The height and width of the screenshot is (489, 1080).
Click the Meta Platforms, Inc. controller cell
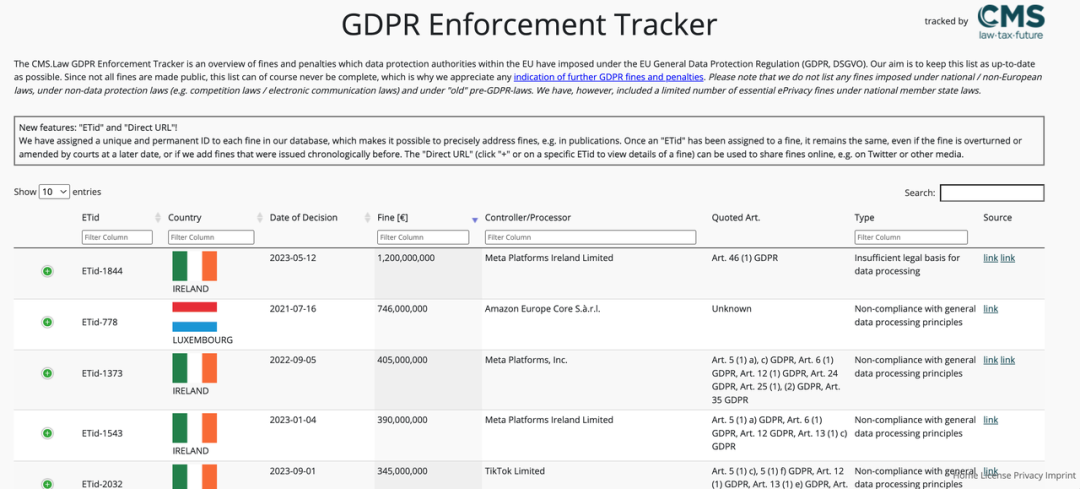(x=526, y=360)
